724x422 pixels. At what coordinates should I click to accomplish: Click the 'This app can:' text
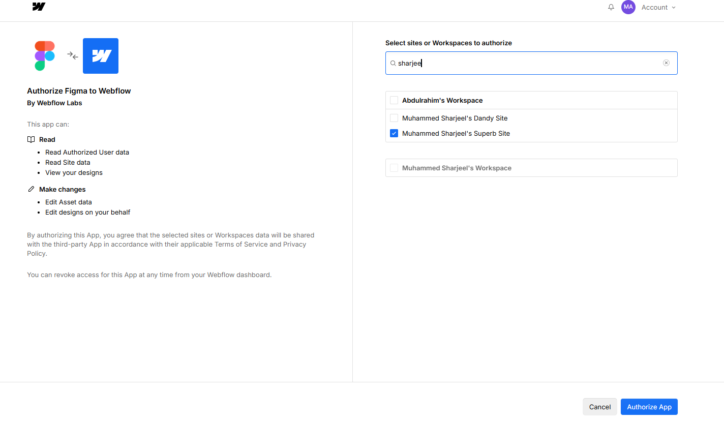tap(48, 124)
